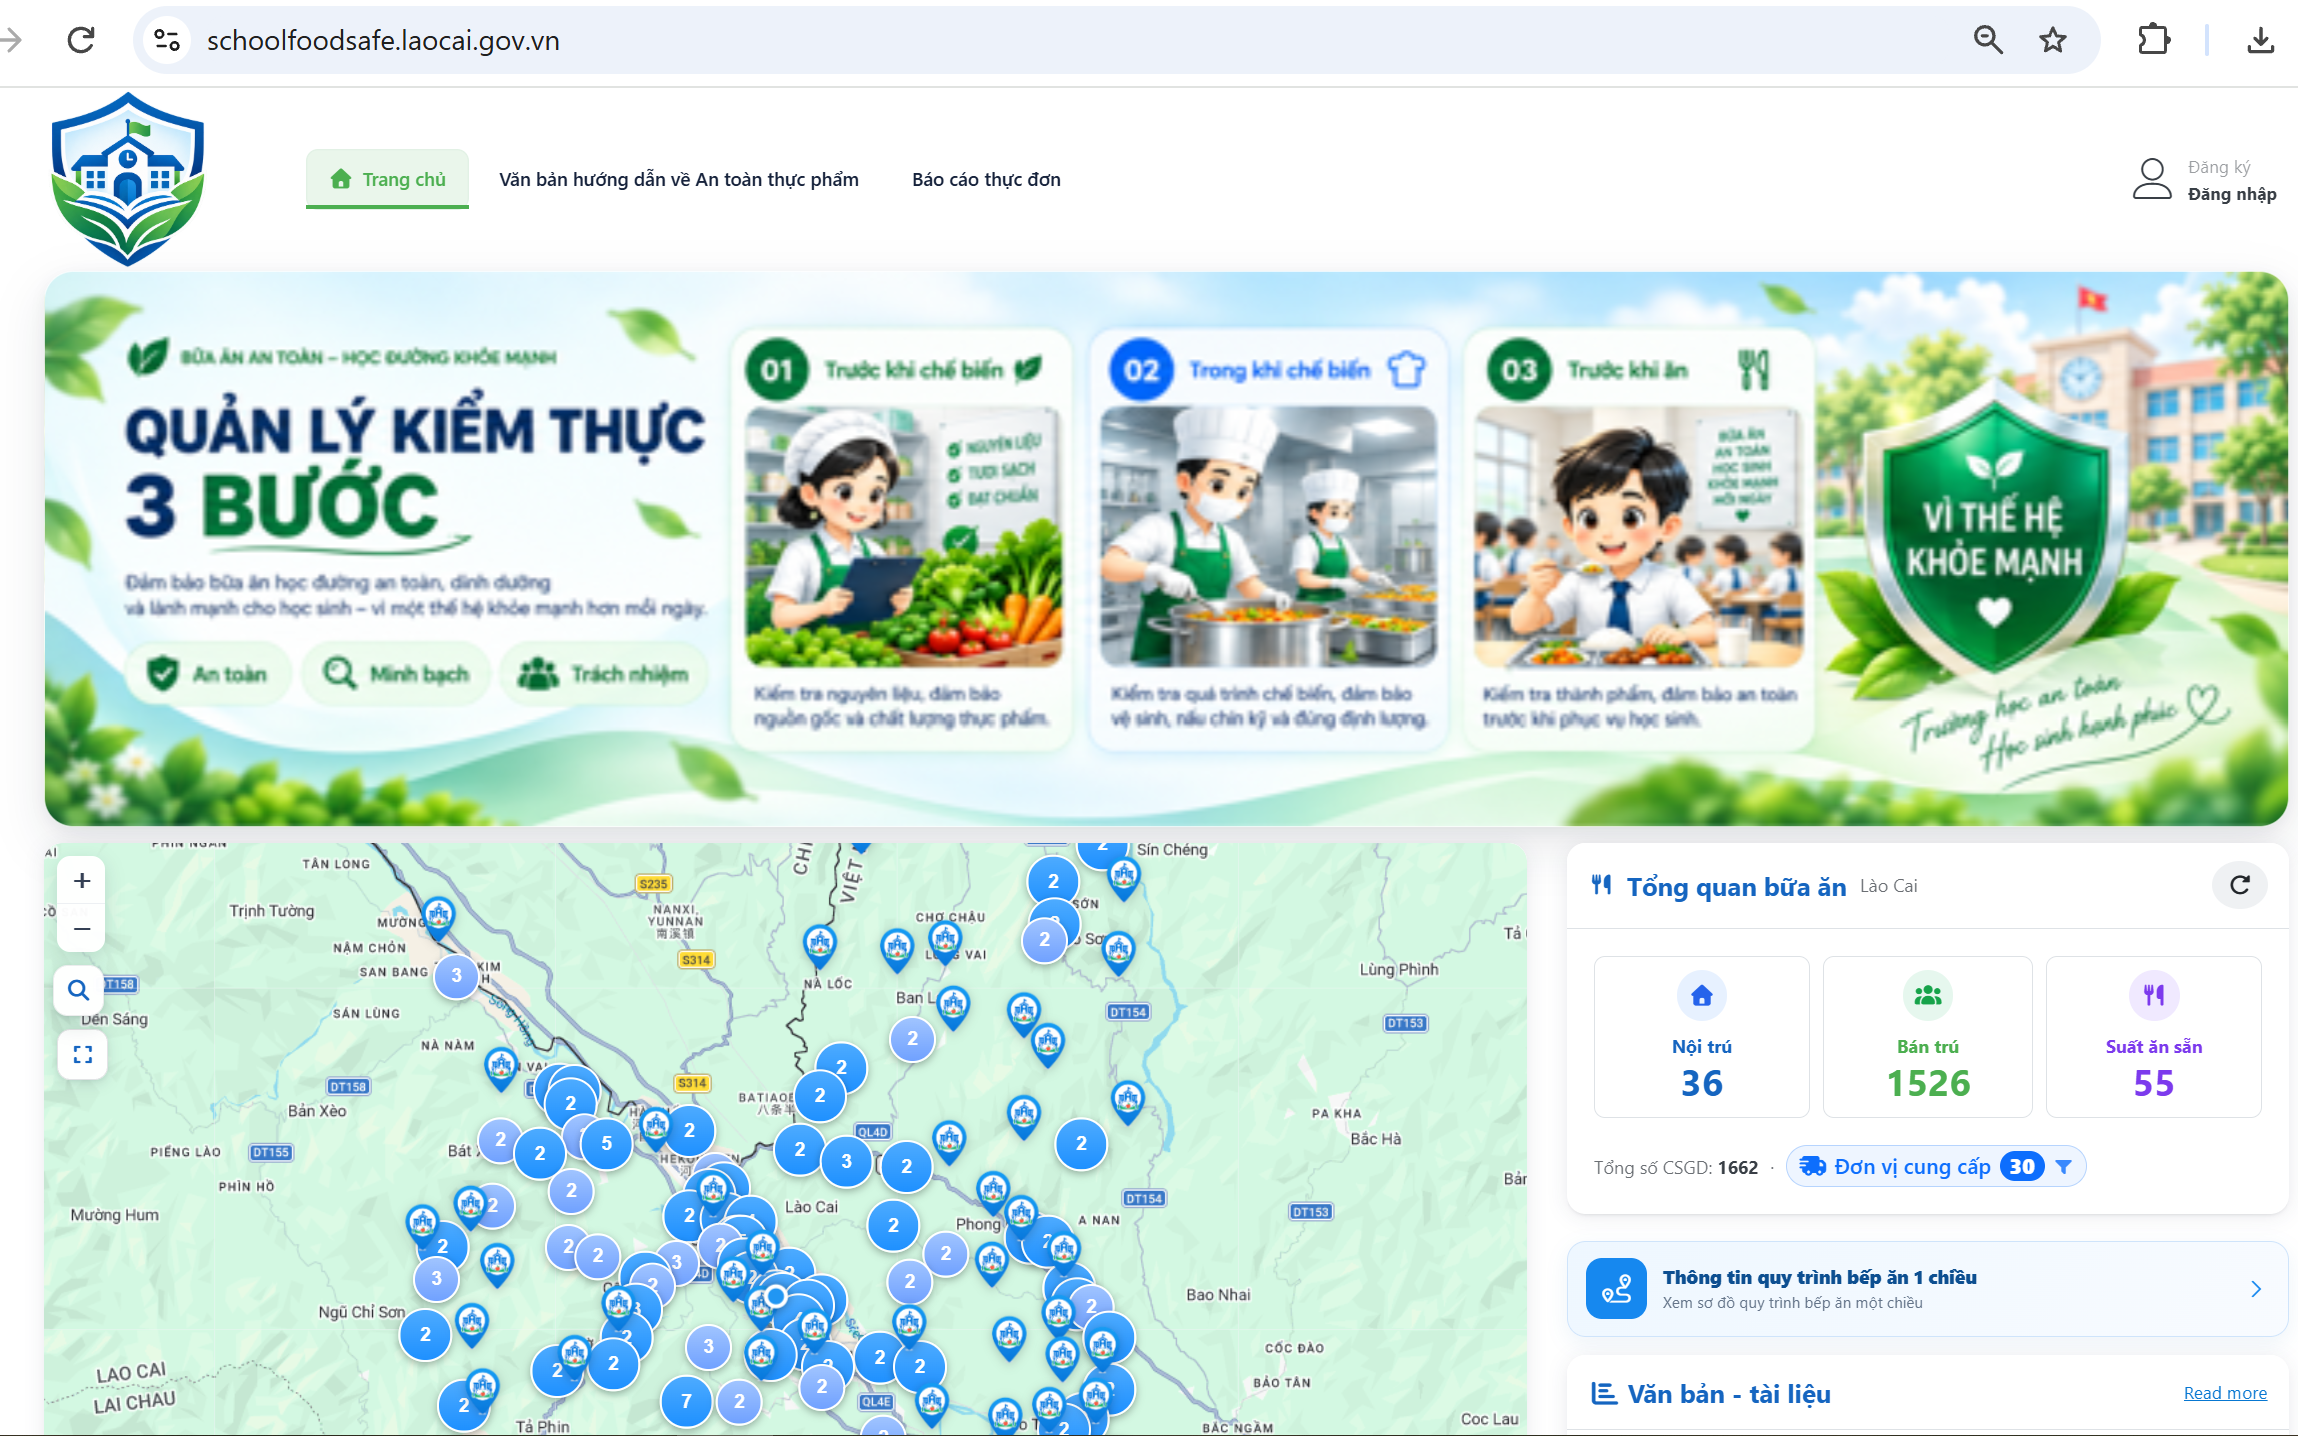Click the Văn bản - tài liệu heading
The width and height of the screenshot is (2298, 1436).
(x=1729, y=1394)
